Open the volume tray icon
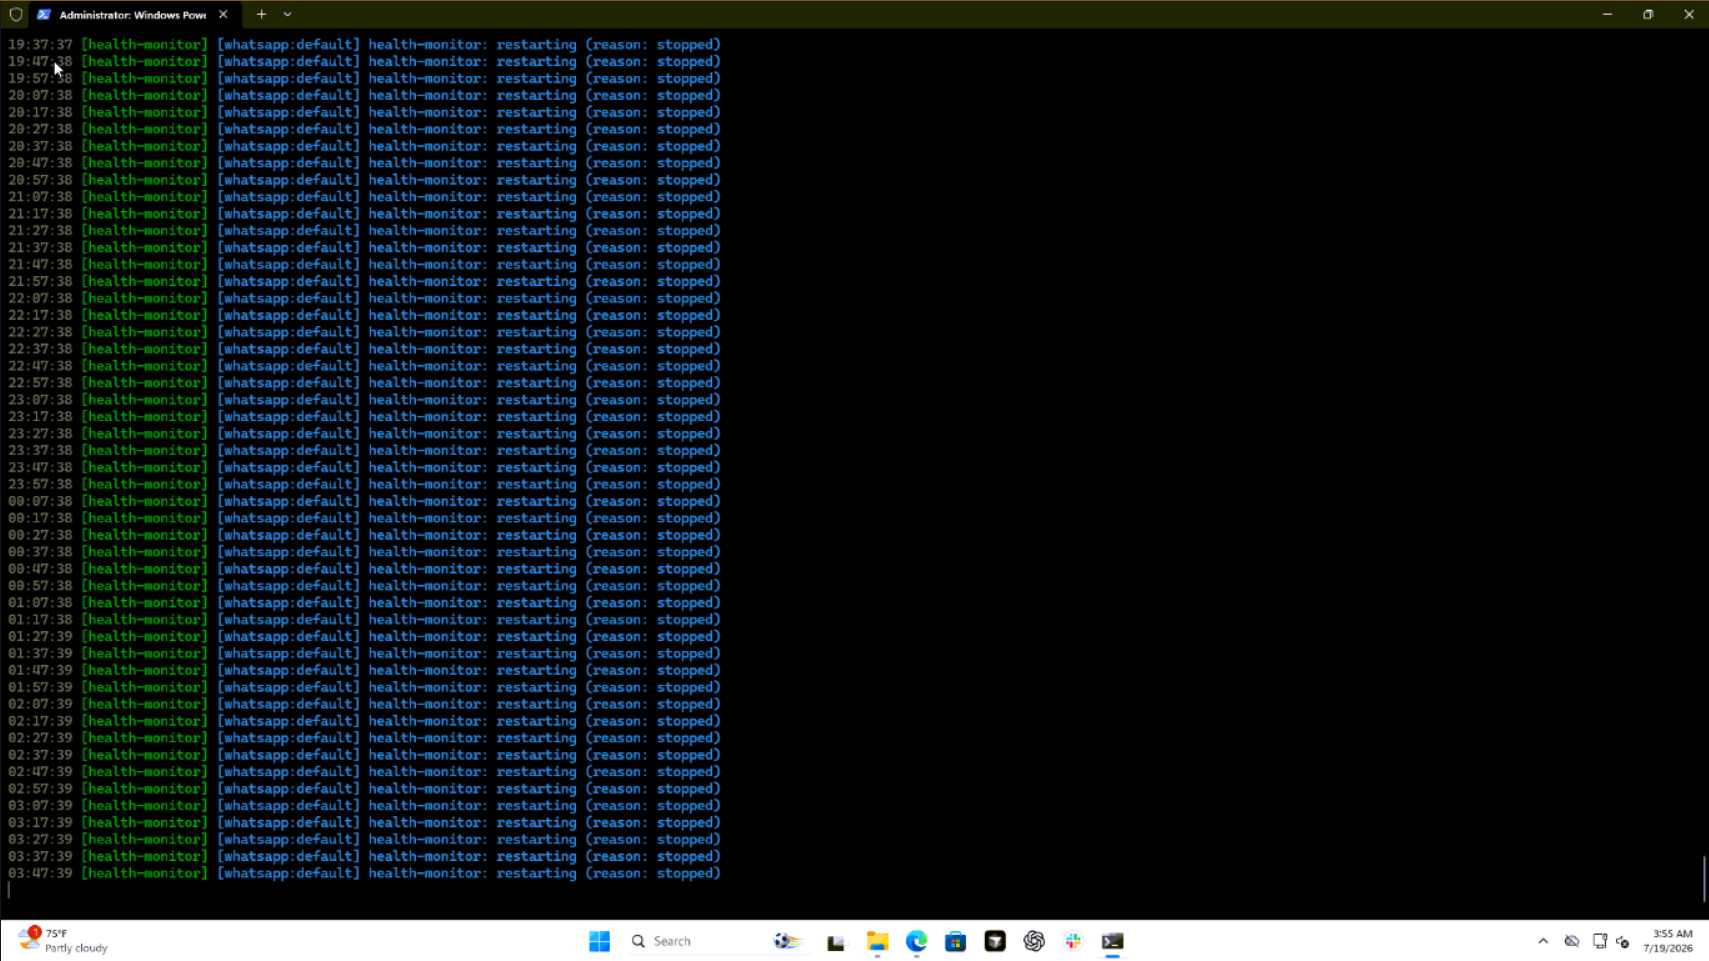The image size is (1709, 961). 1623,941
